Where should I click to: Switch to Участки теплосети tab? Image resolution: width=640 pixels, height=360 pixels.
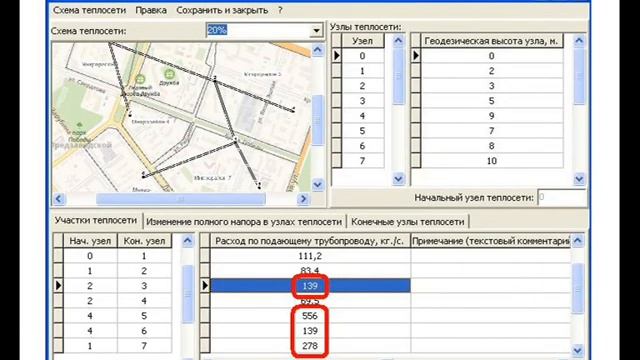[x=96, y=220]
